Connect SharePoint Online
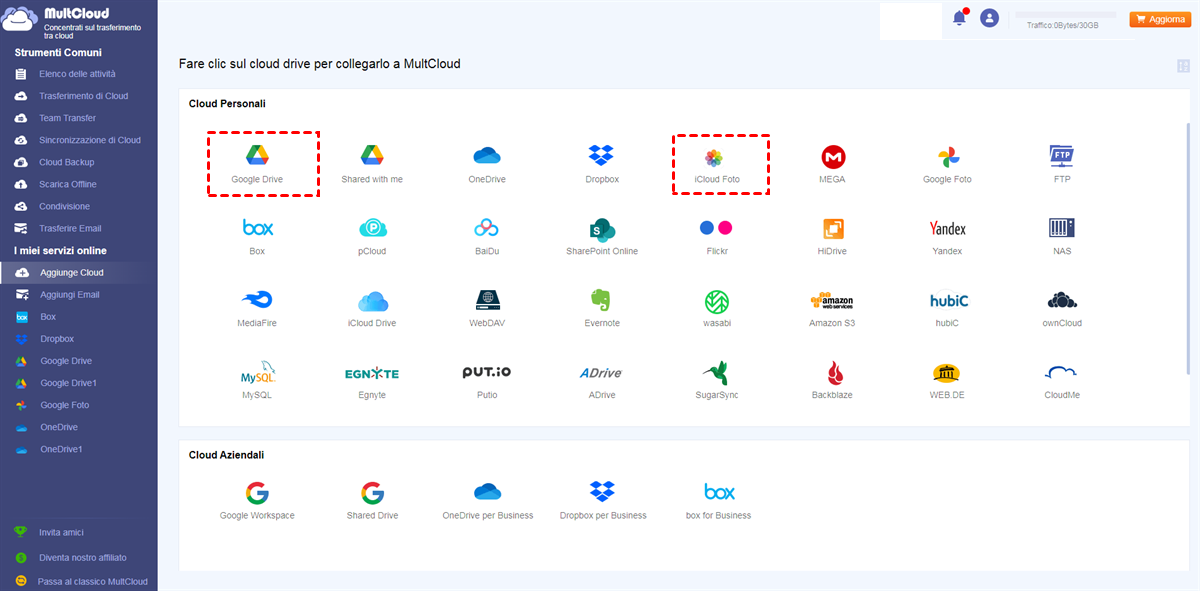 (602, 237)
